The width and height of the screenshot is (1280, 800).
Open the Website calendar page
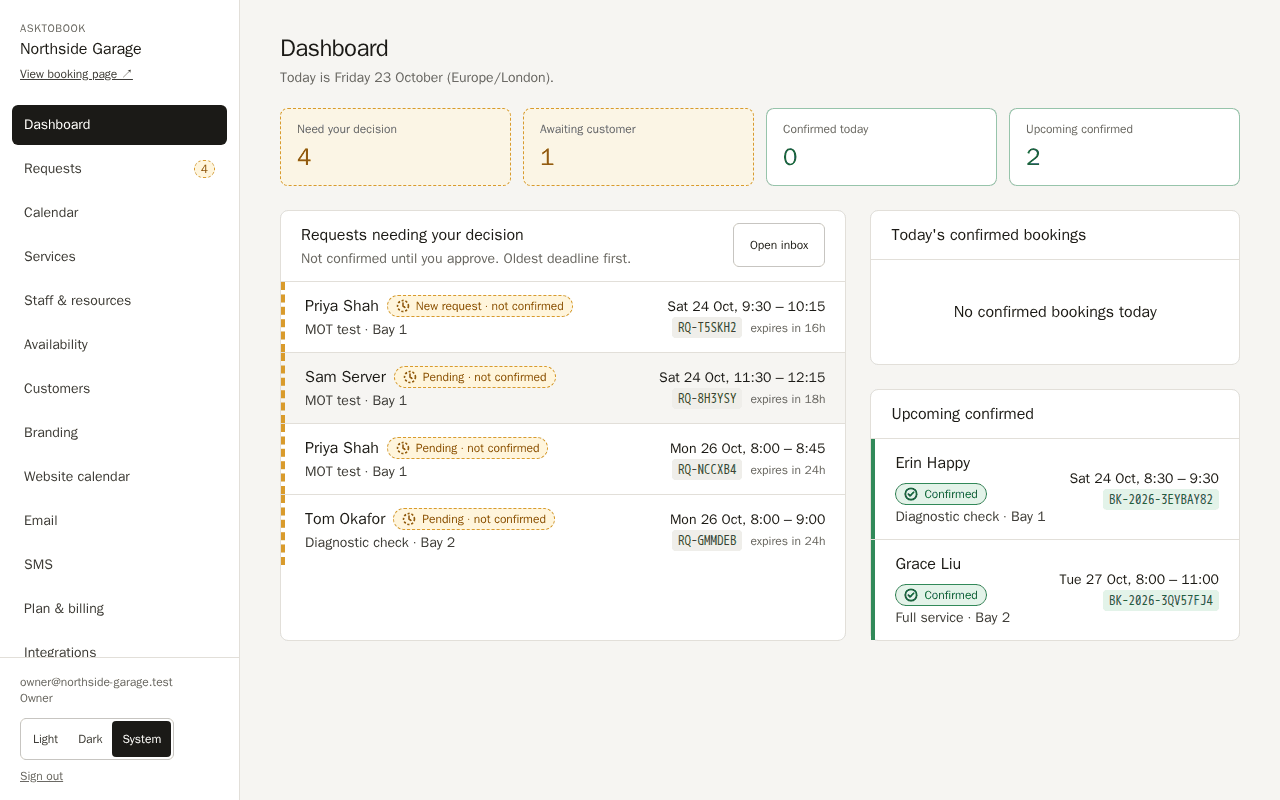tap(119, 477)
